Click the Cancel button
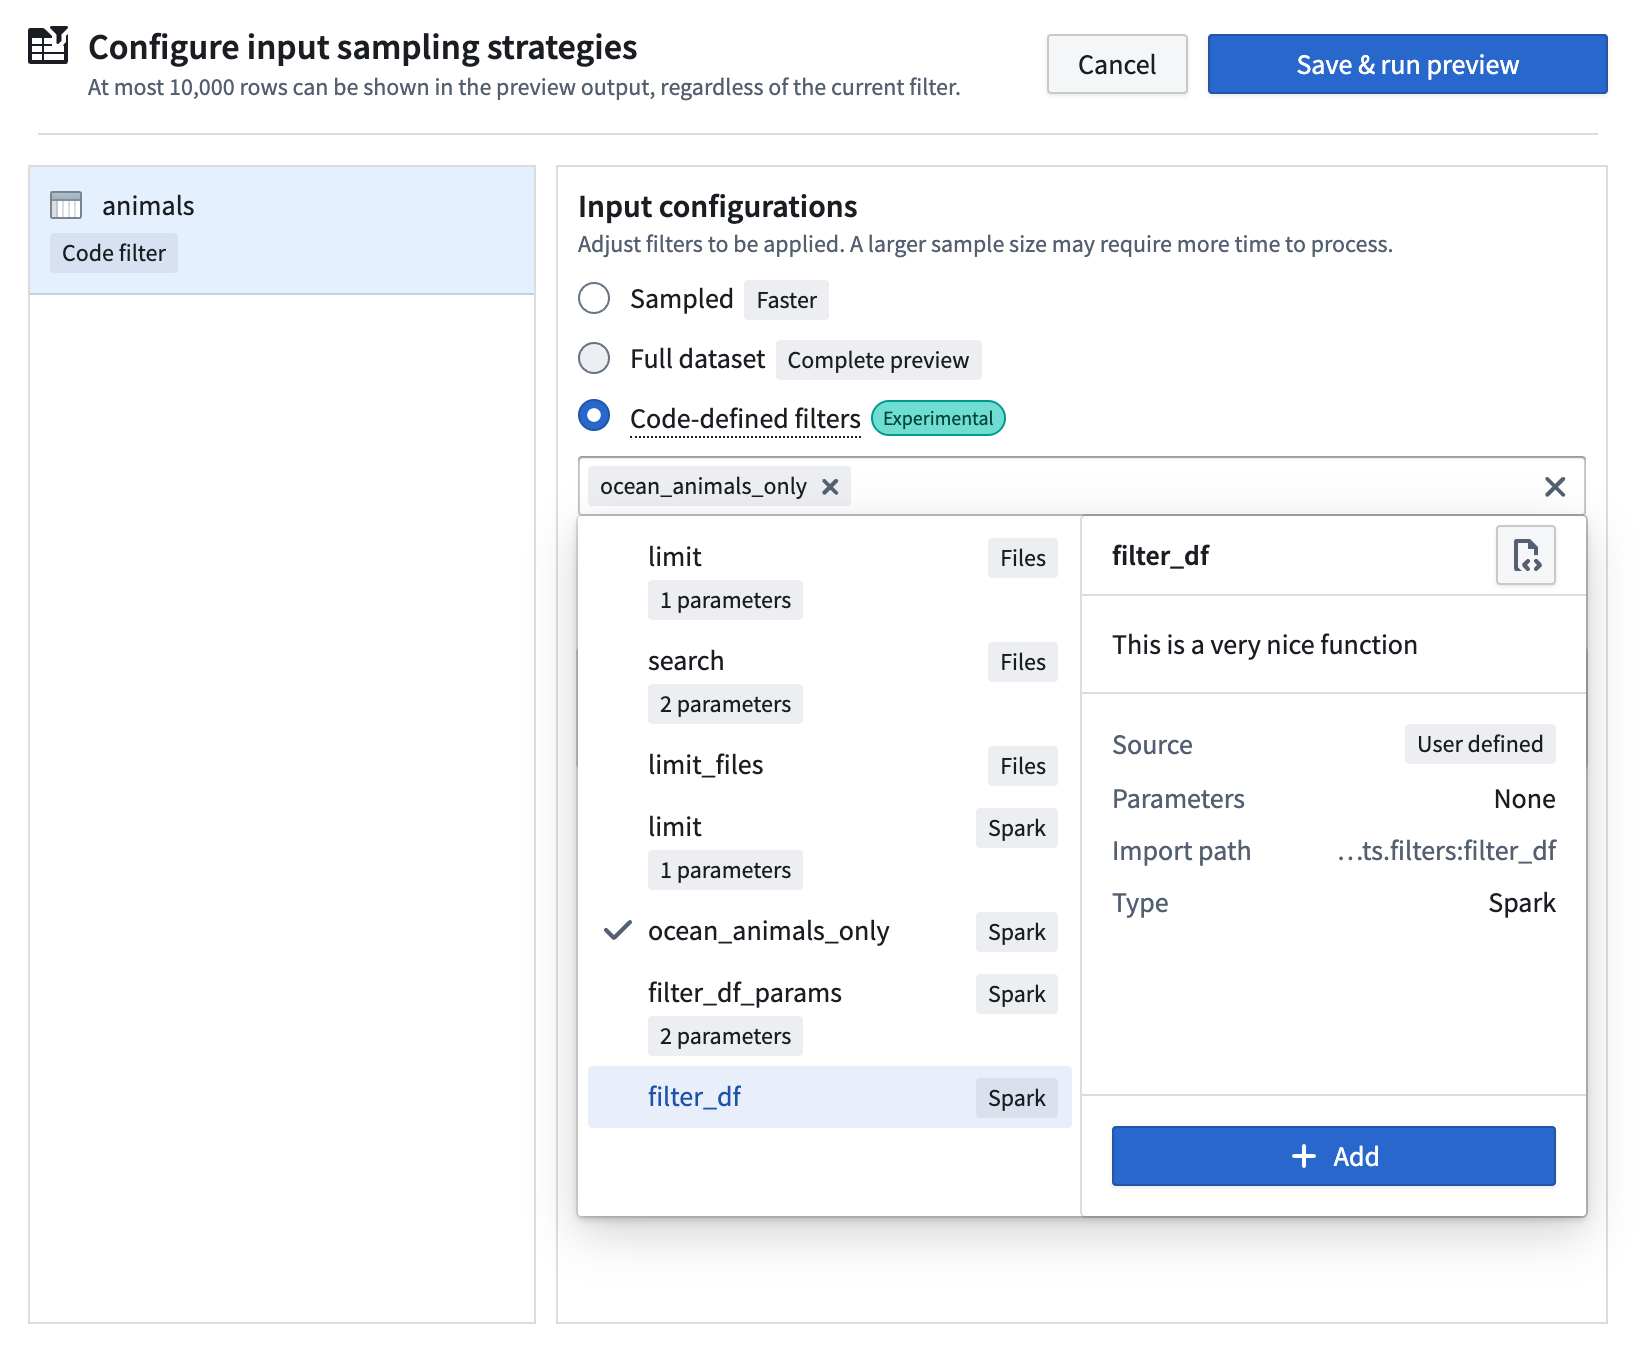The height and width of the screenshot is (1350, 1638). 1116,64
